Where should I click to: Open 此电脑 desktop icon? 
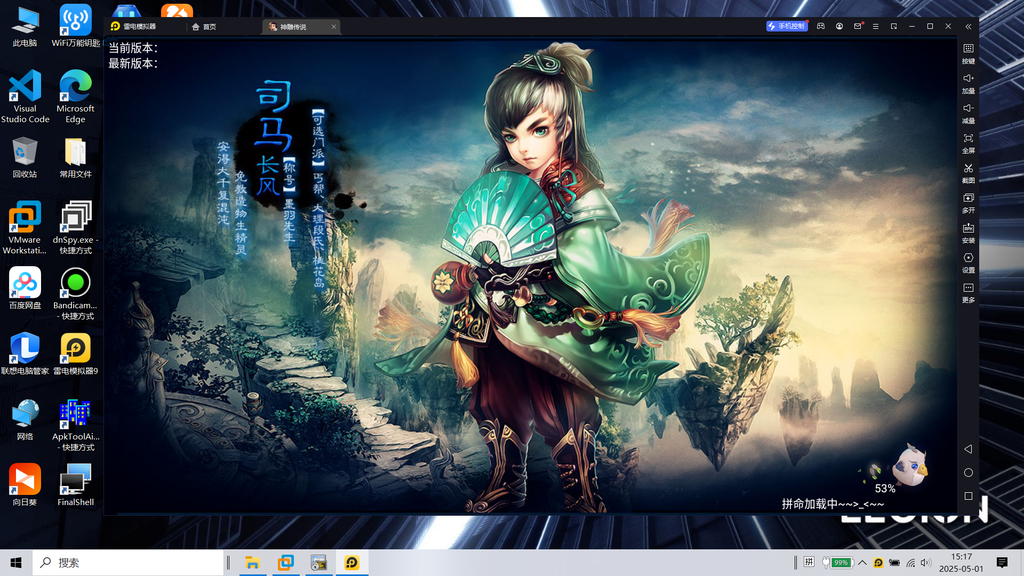pos(25,27)
